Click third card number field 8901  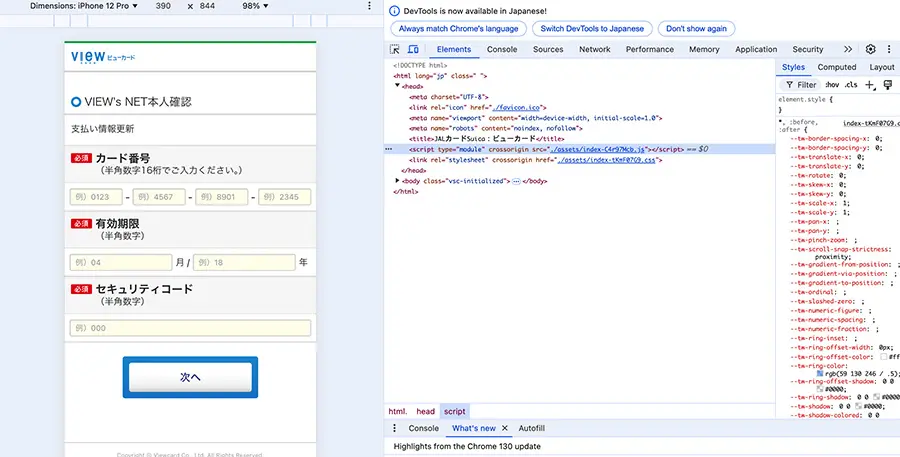(222, 197)
